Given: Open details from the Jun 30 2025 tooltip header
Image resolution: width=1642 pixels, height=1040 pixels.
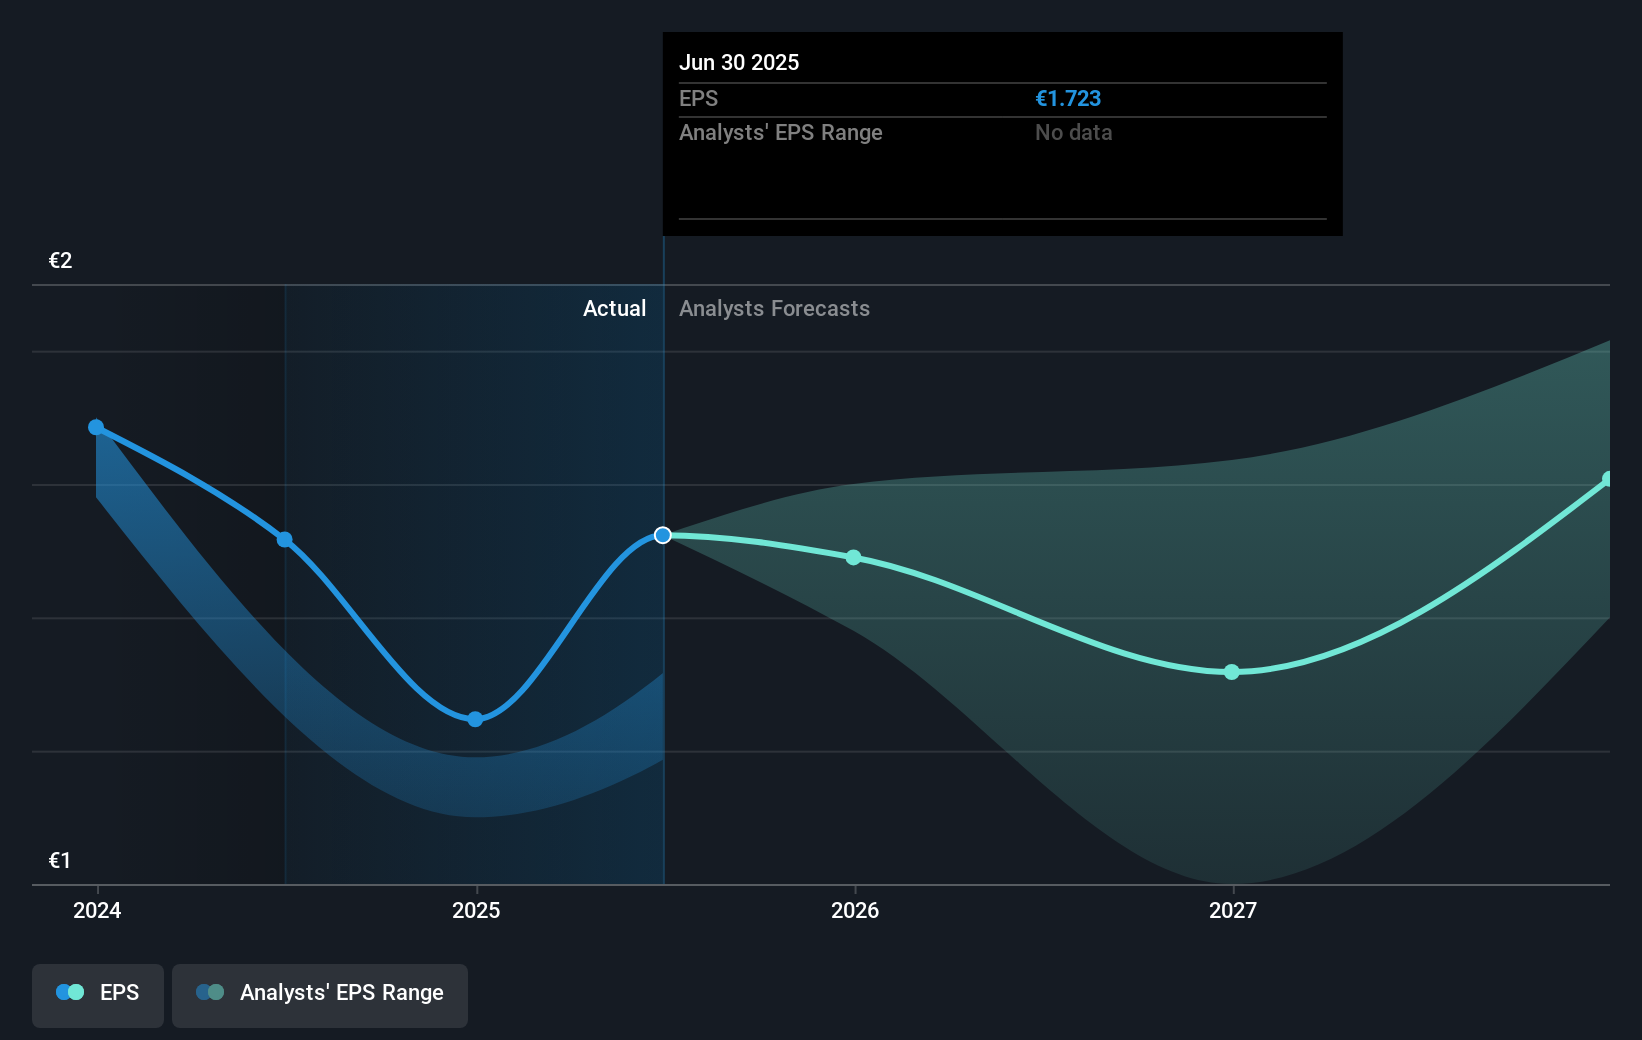Looking at the screenshot, I should [x=739, y=62].
